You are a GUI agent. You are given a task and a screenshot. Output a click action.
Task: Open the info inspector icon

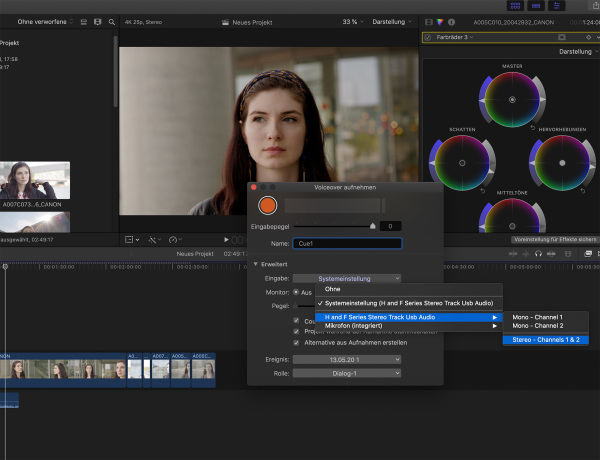pos(452,22)
